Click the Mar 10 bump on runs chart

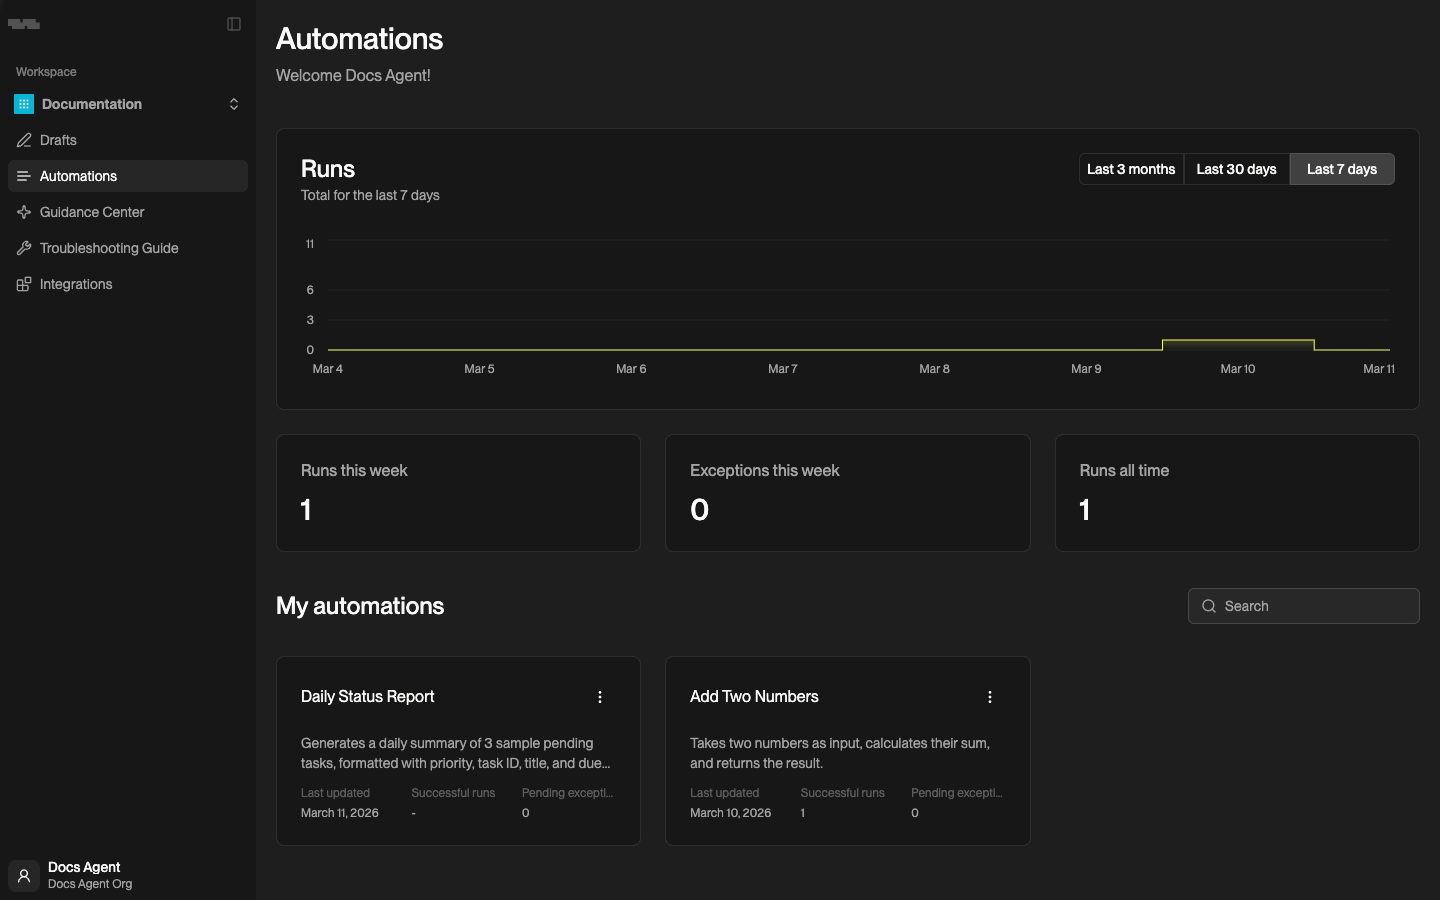point(1238,343)
